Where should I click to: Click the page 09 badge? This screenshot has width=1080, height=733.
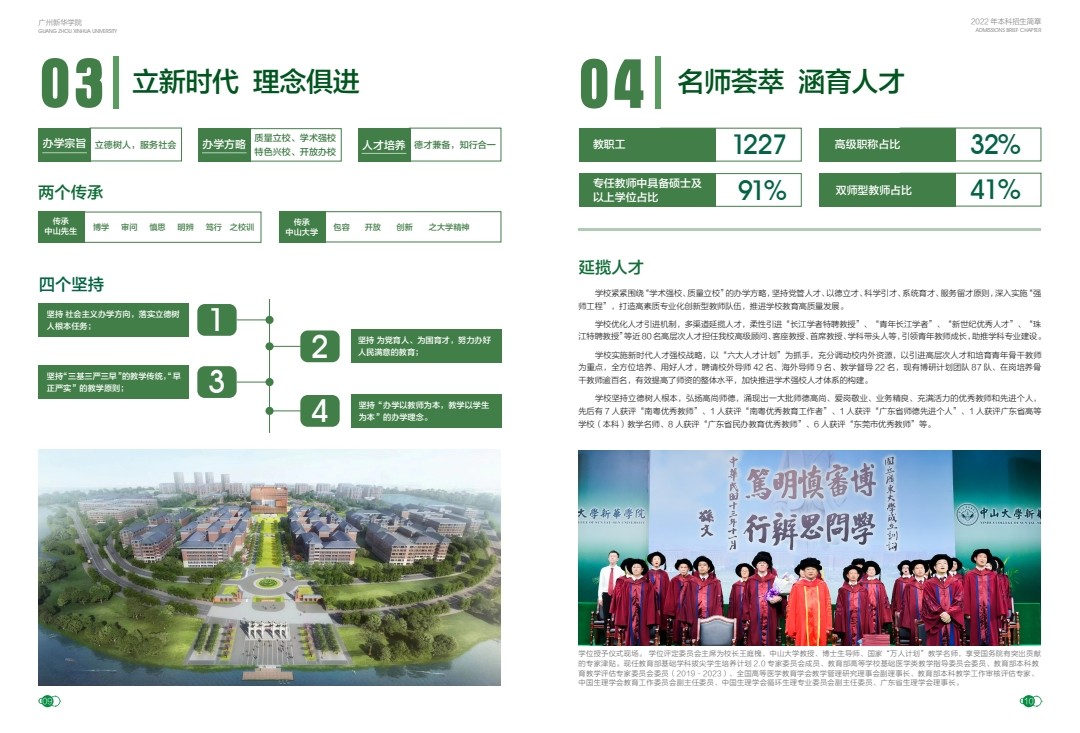pyautogui.click(x=46, y=701)
